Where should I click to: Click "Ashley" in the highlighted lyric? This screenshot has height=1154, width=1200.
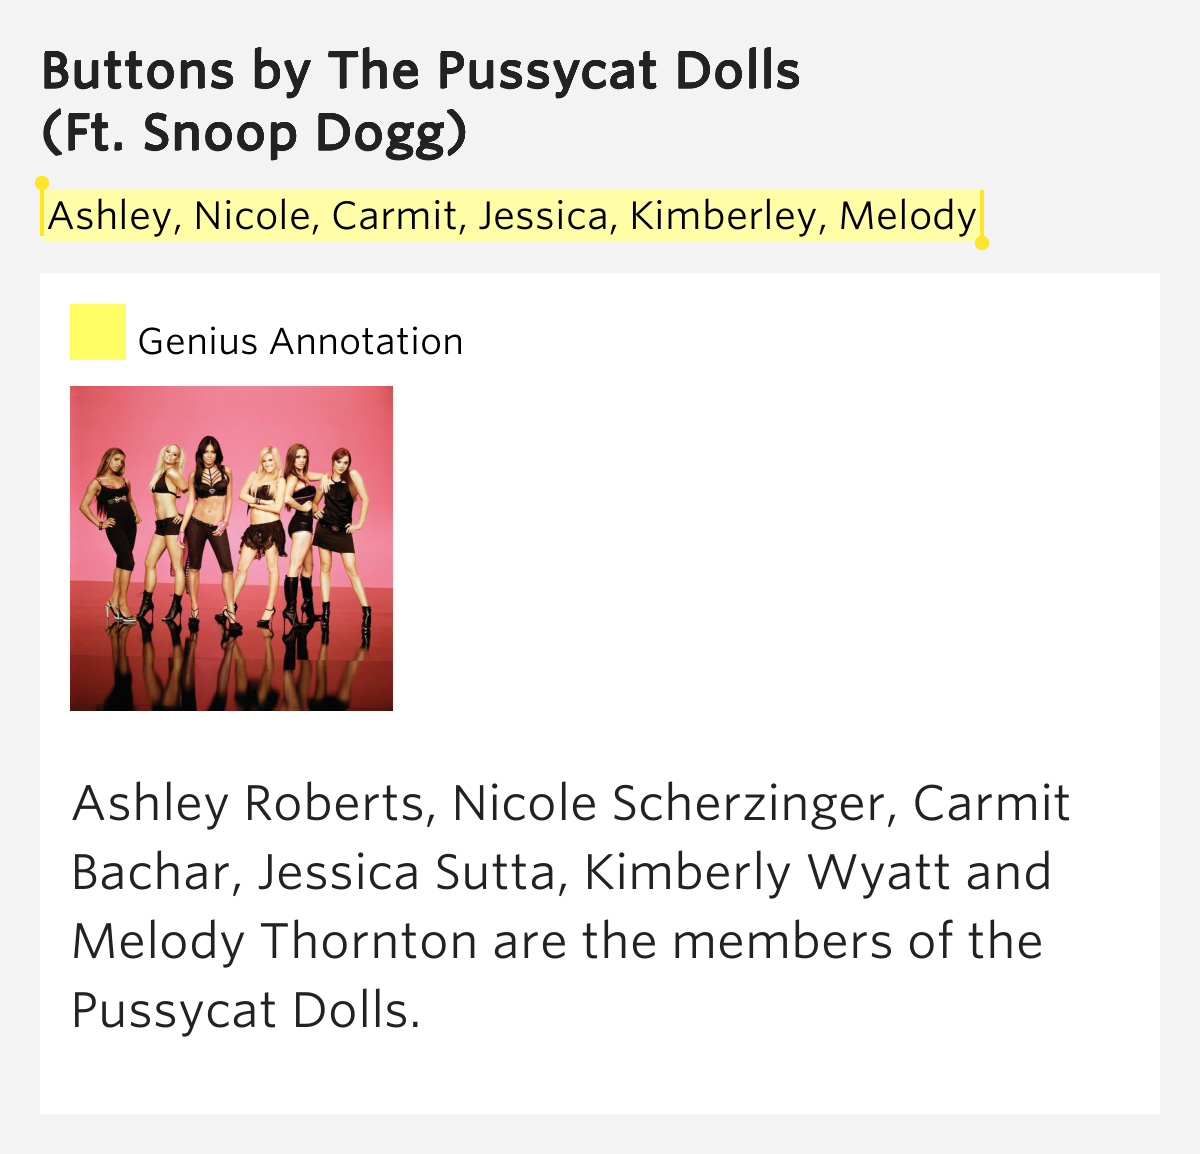[108, 216]
